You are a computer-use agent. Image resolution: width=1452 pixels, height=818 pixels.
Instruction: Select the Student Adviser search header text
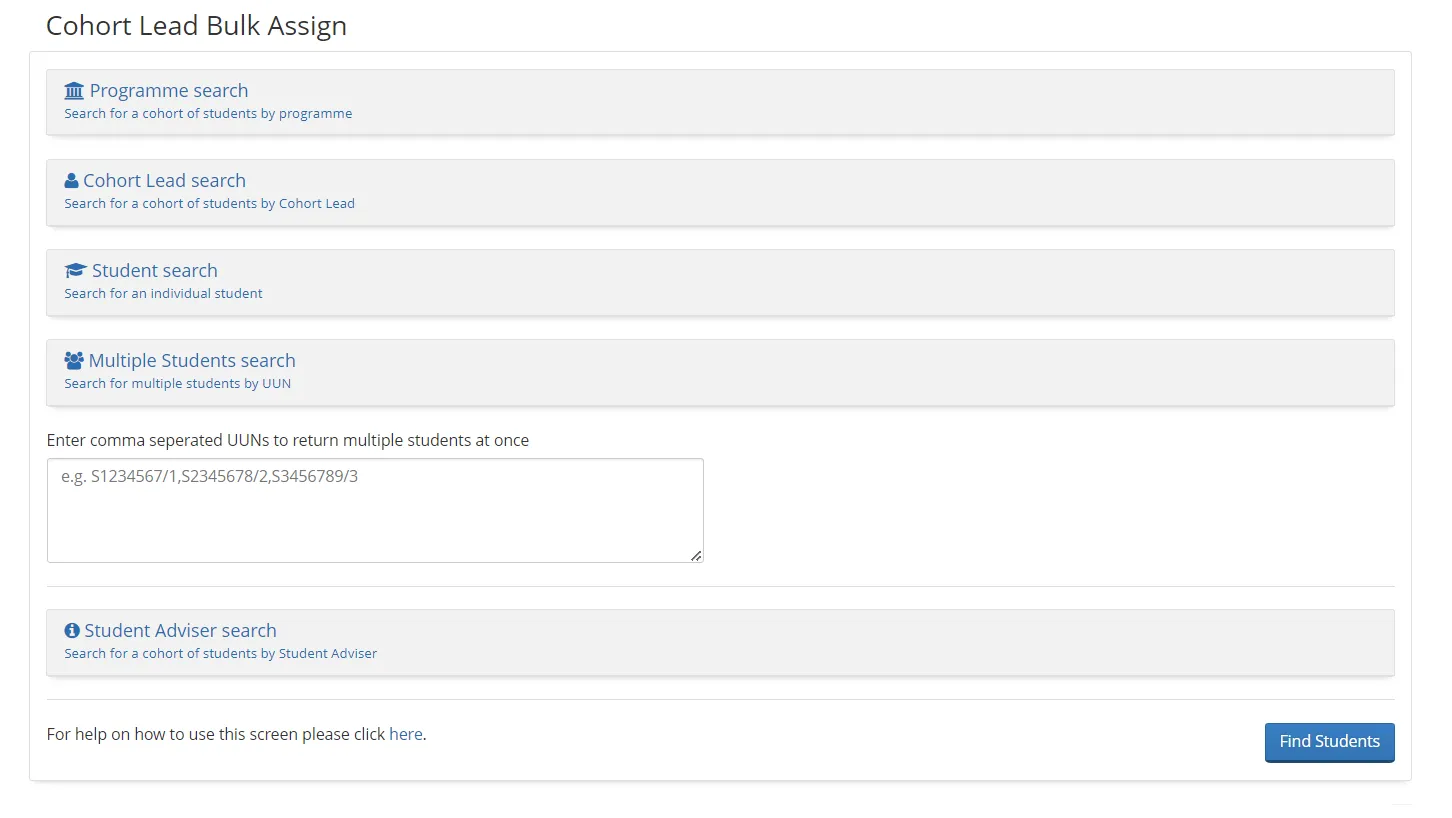click(182, 630)
